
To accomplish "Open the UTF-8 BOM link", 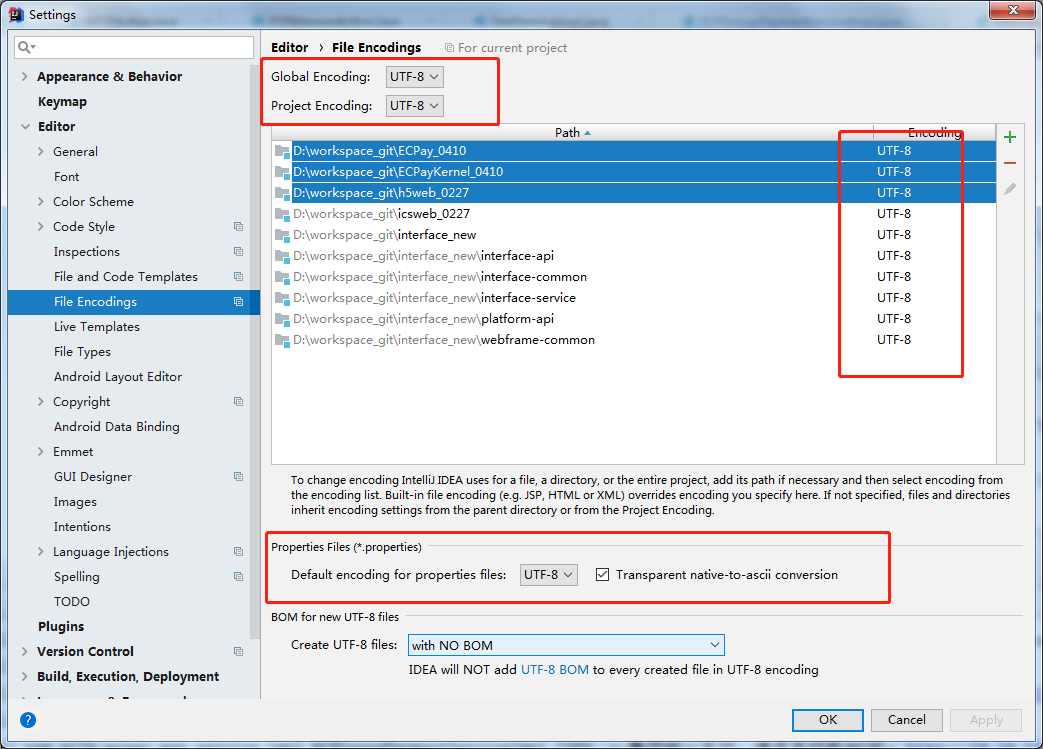I will [x=554, y=670].
